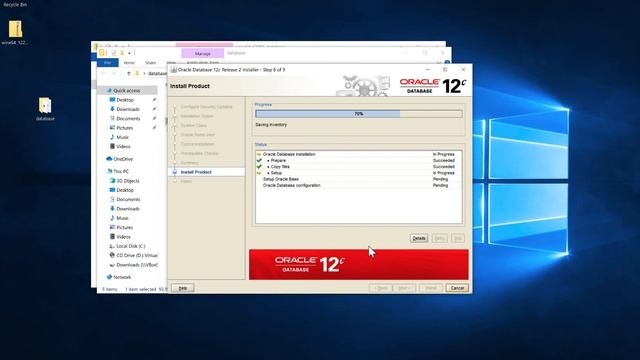Select Documents under This PC in Explorer
Image resolution: width=640 pixels, height=360 pixels.
(x=128, y=200)
